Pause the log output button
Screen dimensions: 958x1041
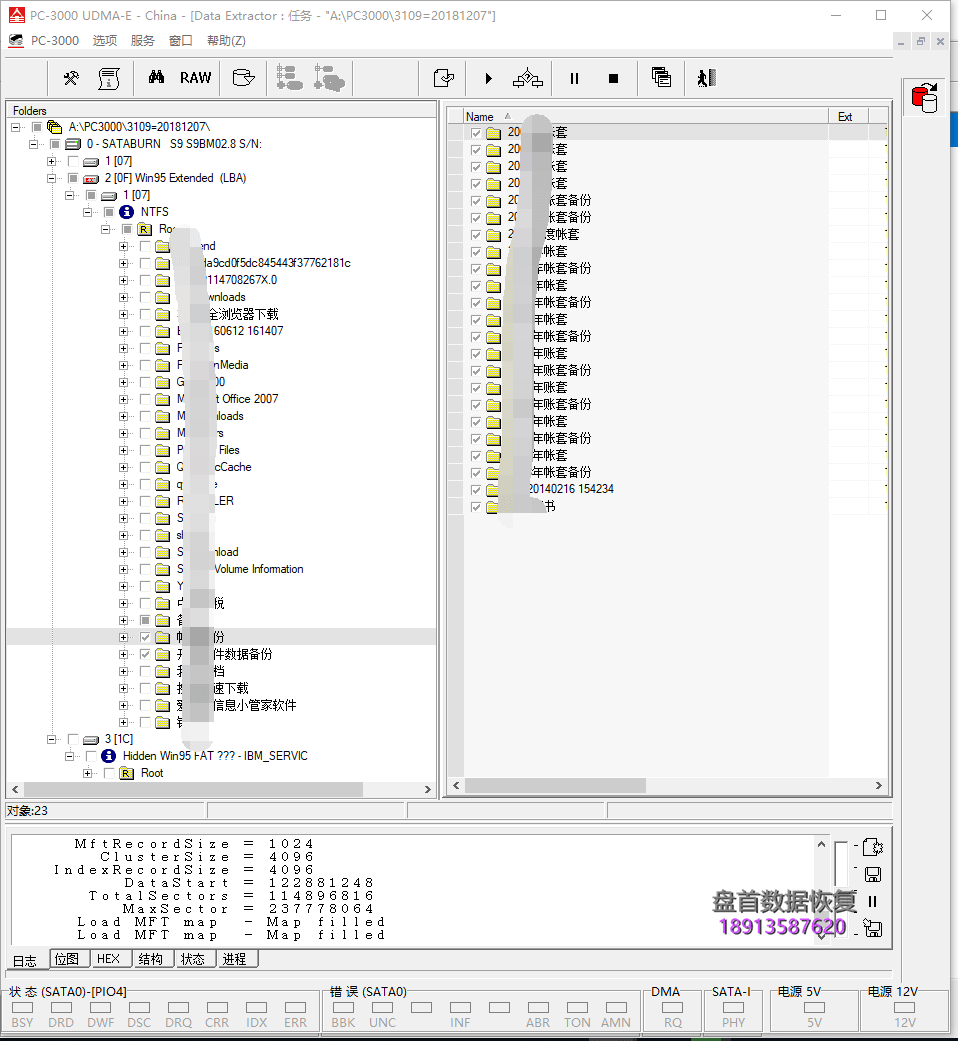[873, 901]
